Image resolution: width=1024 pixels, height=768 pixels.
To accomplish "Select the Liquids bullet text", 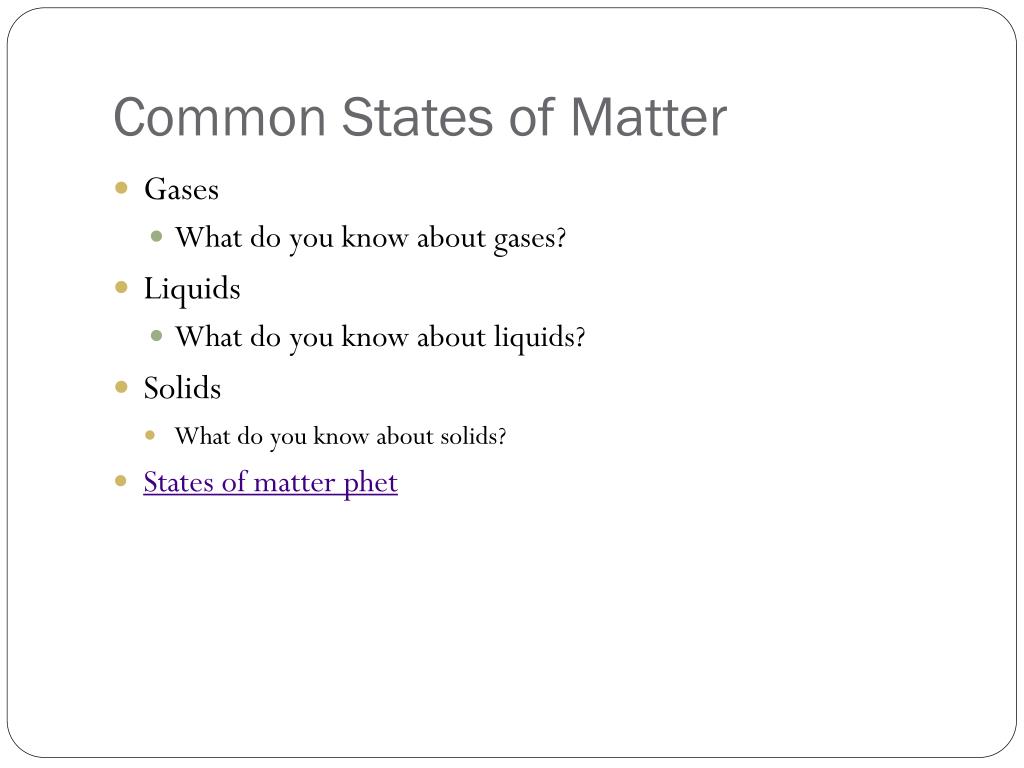I will tap(192, 289).
